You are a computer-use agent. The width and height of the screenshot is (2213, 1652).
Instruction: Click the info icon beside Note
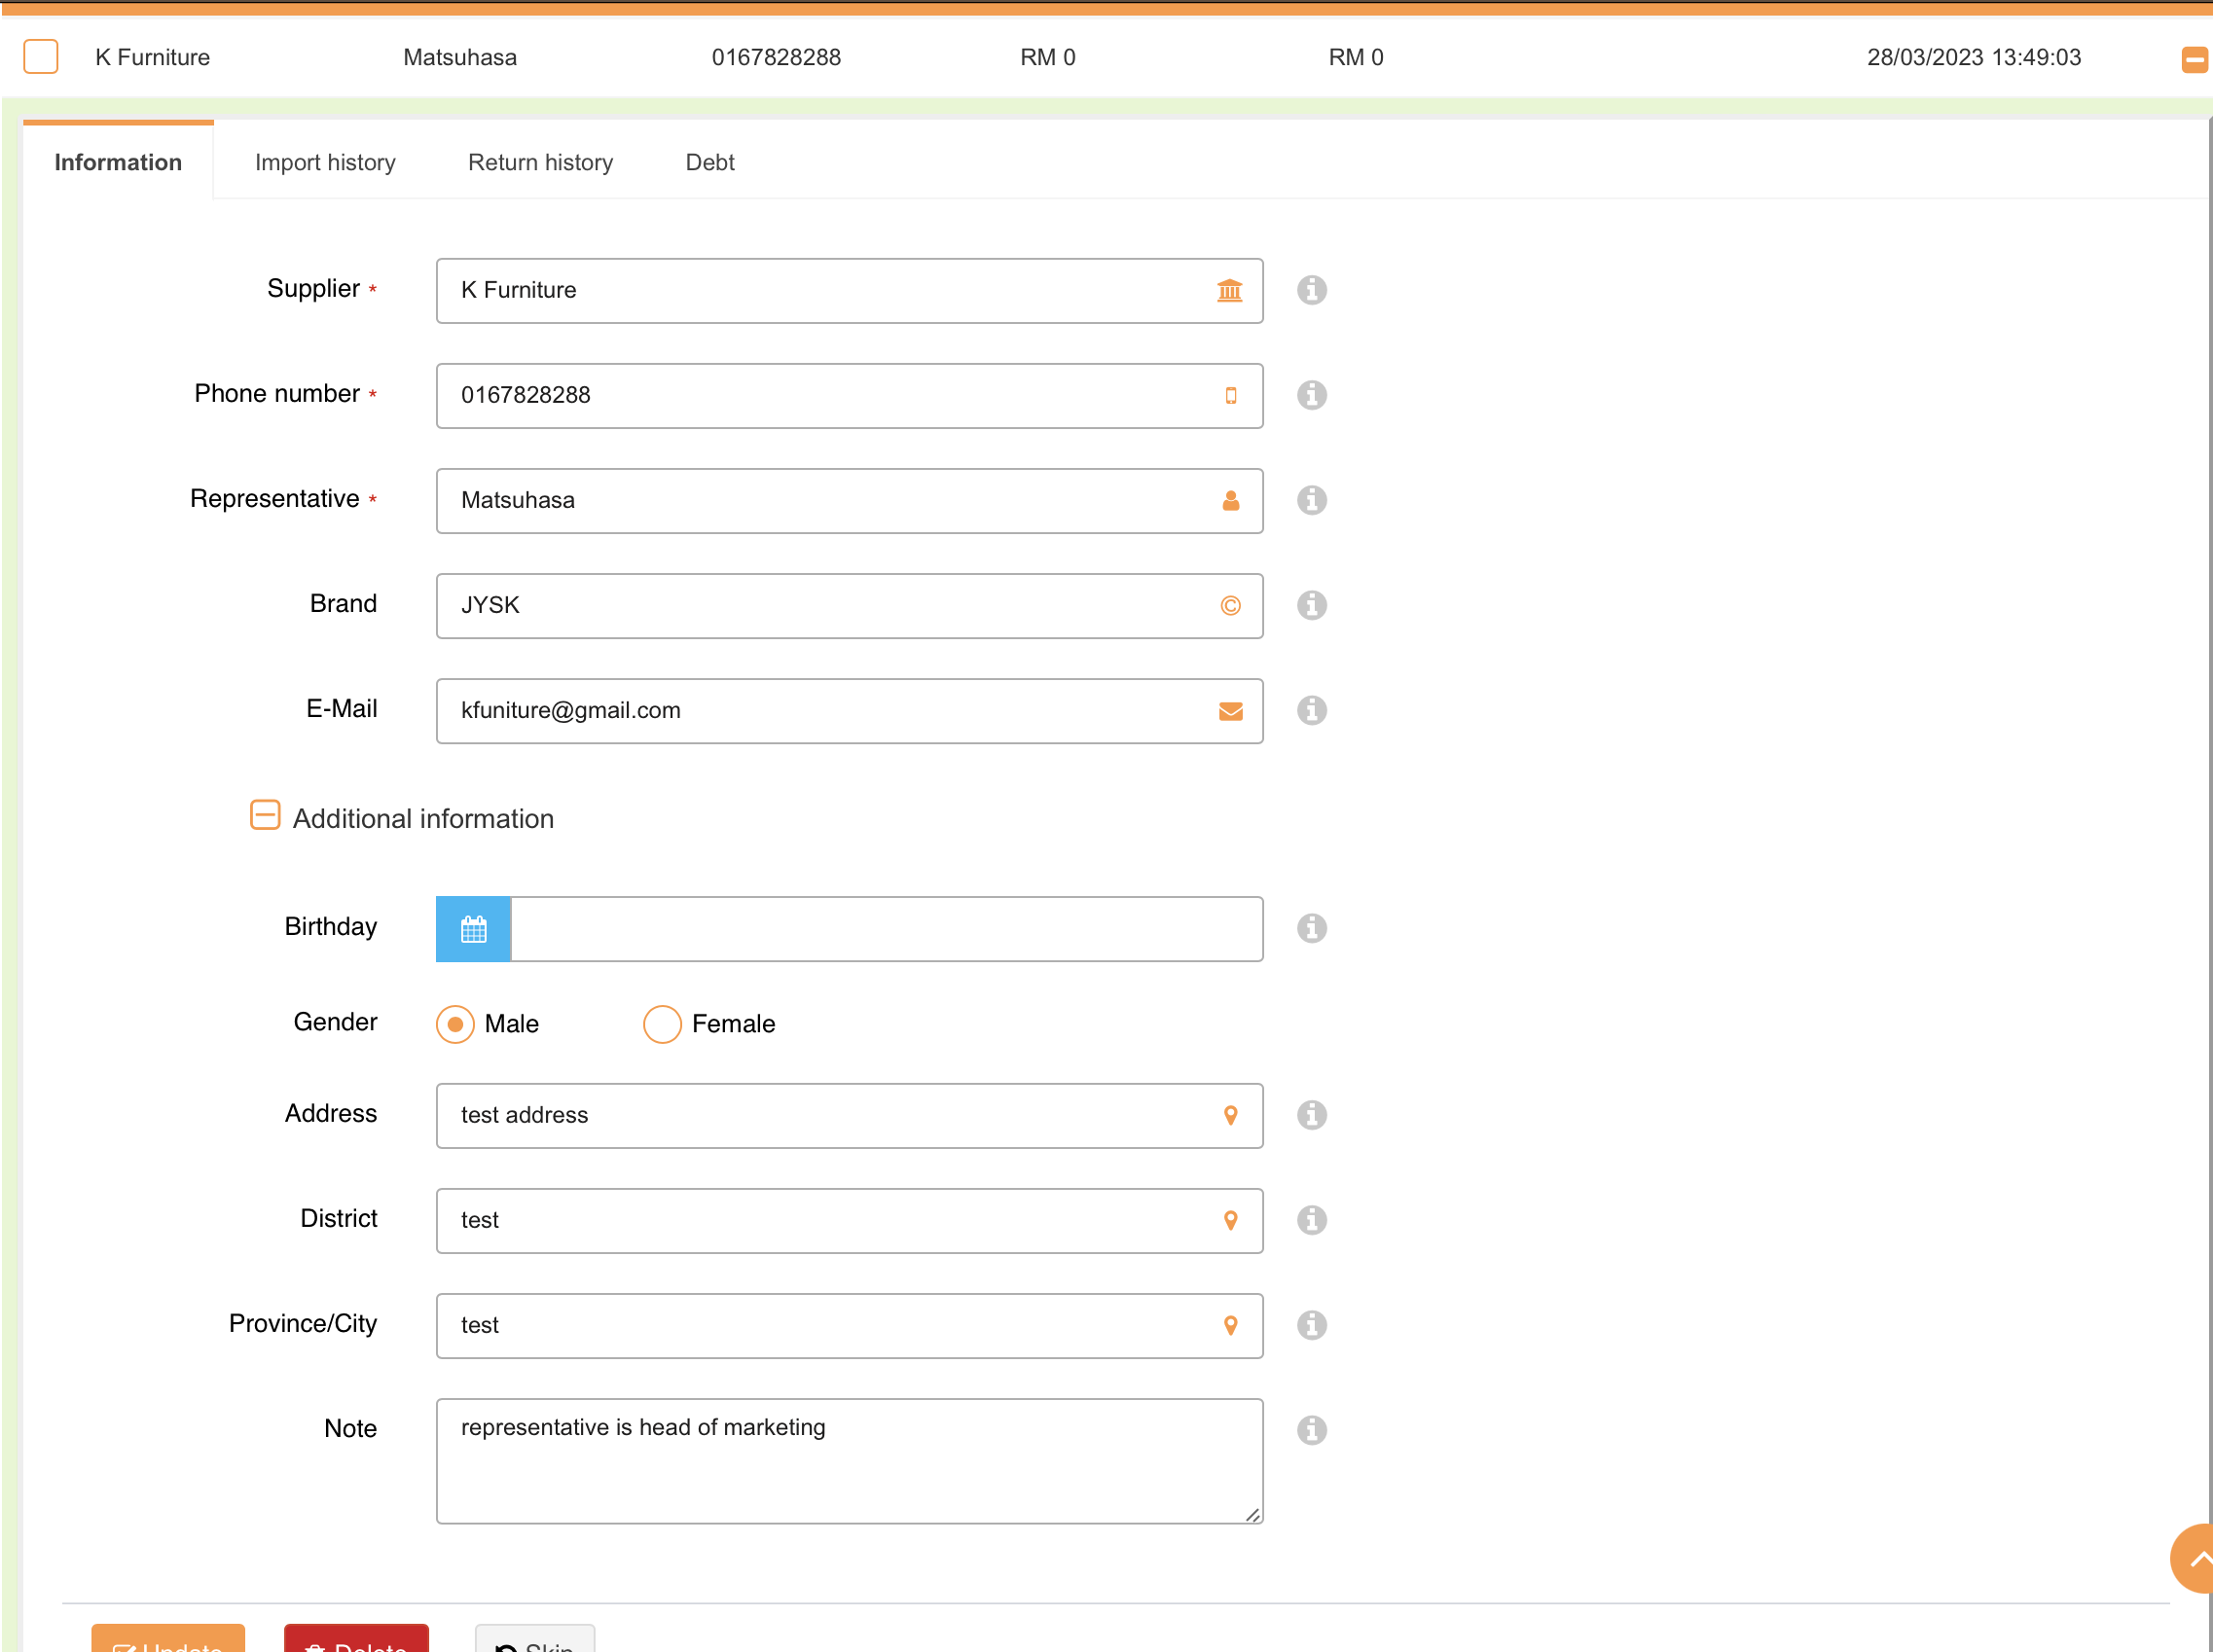(1311, 1430)
